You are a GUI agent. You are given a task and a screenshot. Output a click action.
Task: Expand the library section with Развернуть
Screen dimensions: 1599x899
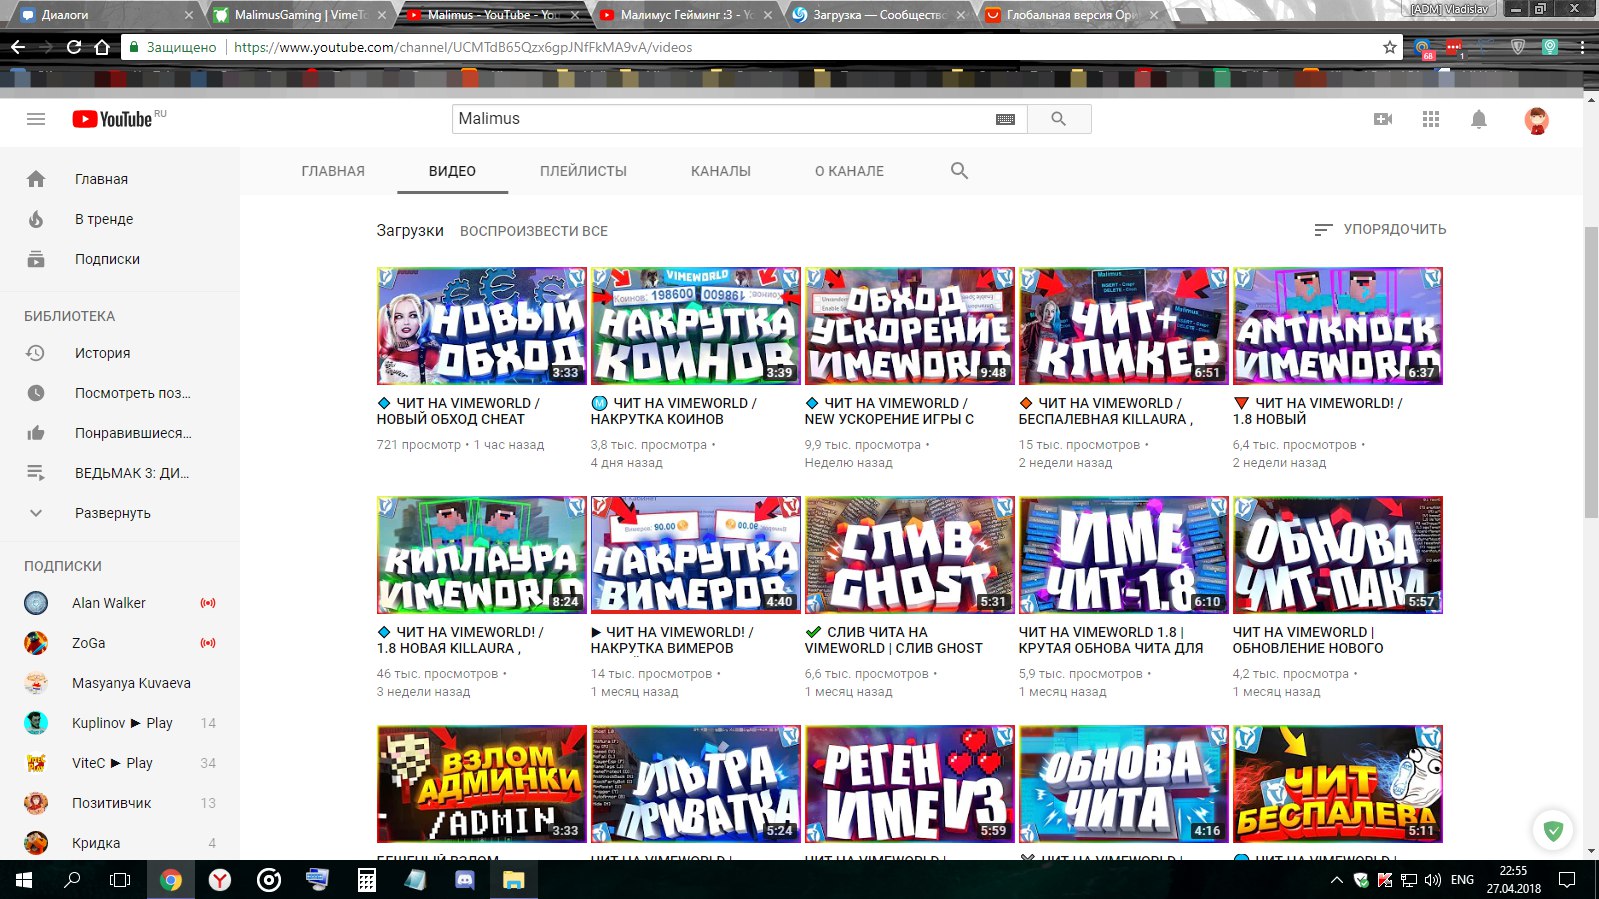[120, 513]
